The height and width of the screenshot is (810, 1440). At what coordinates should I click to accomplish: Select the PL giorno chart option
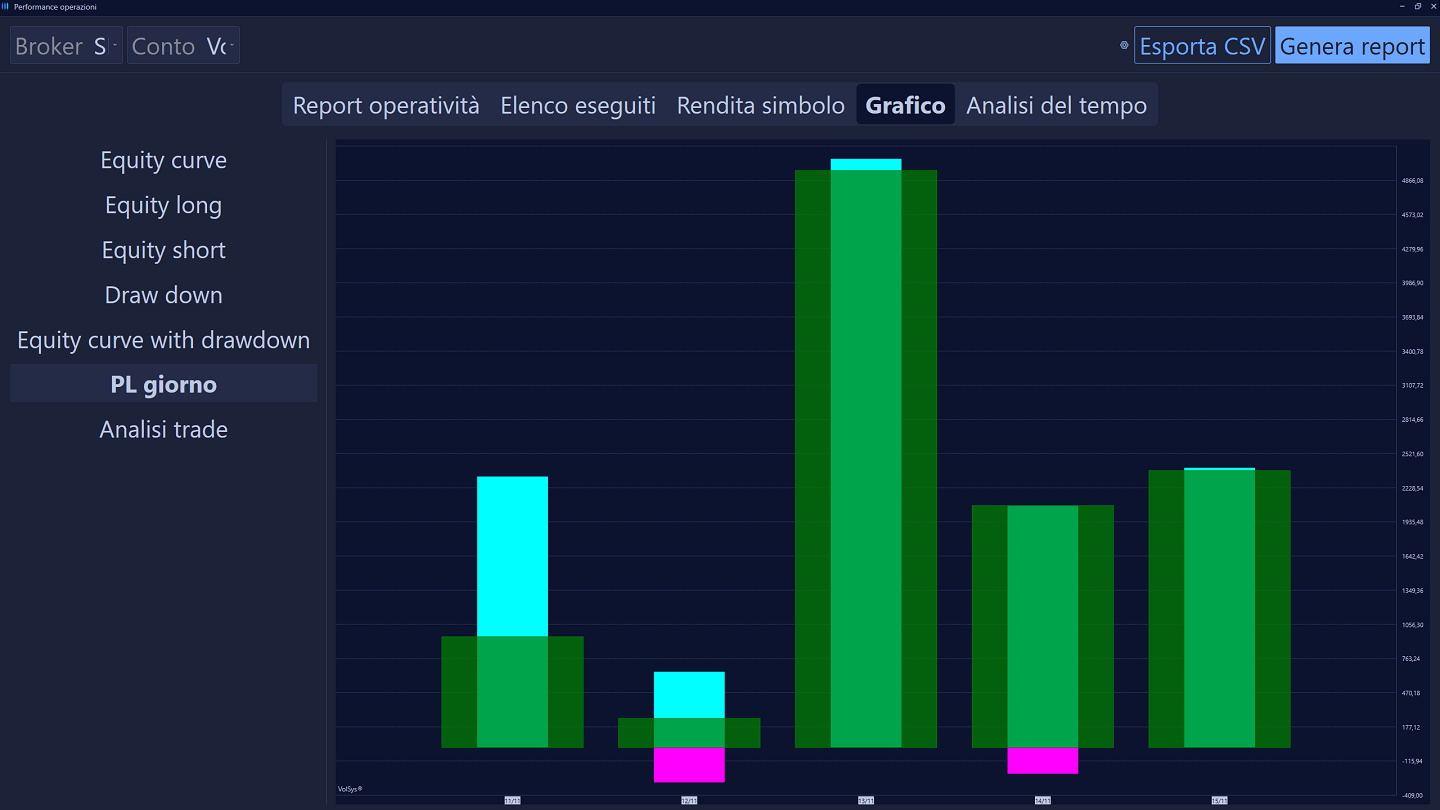click(163, 384)
